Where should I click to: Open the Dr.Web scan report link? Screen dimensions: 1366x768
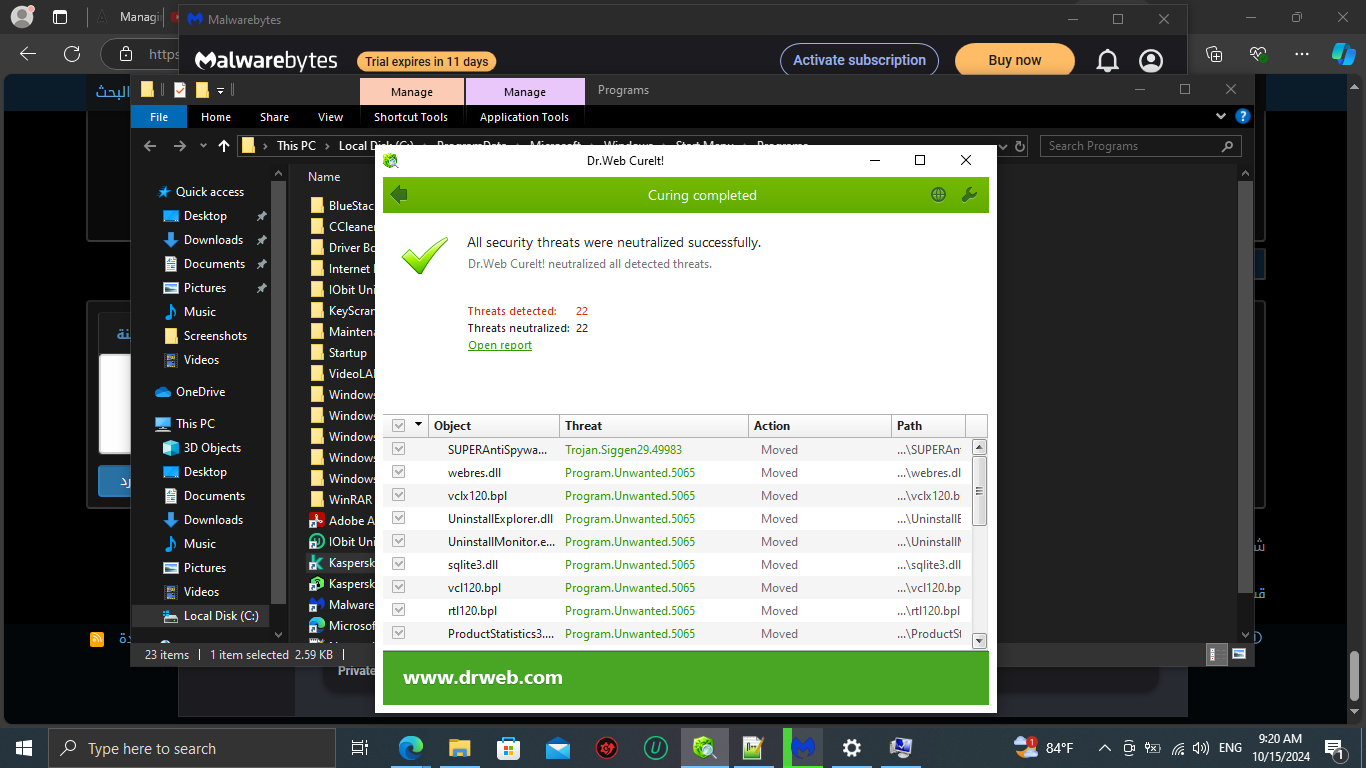(x=500, y=345)
